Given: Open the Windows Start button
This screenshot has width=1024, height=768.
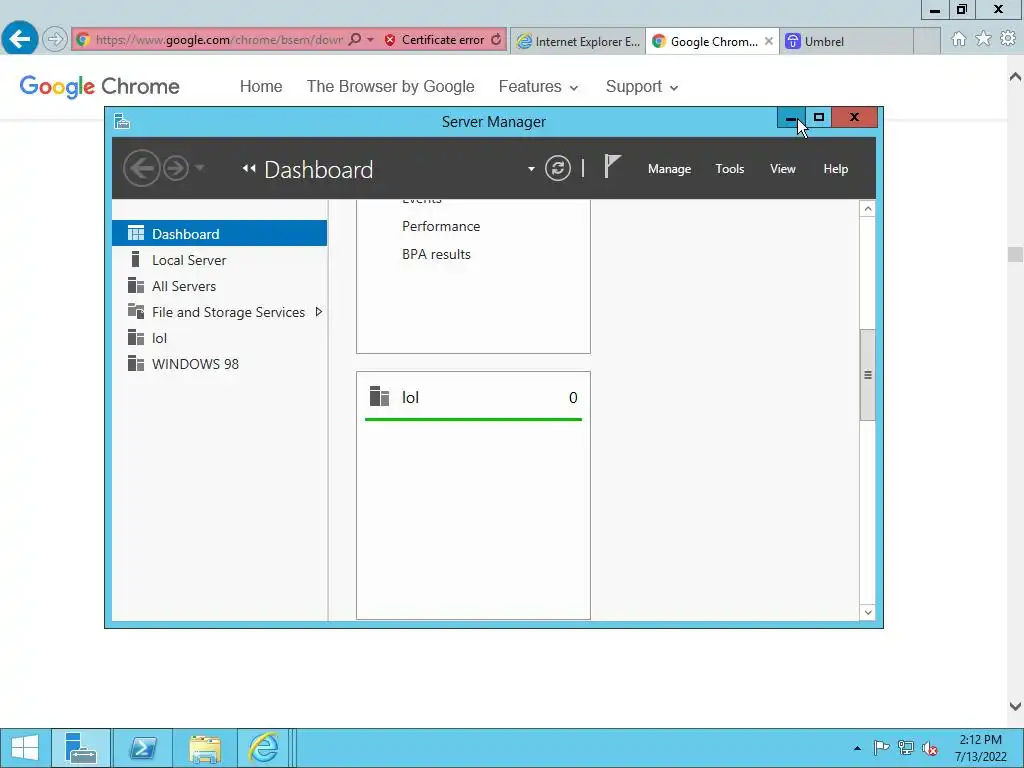Looking at the screenshot, I should pyautogui.click(x=25, y=748).
